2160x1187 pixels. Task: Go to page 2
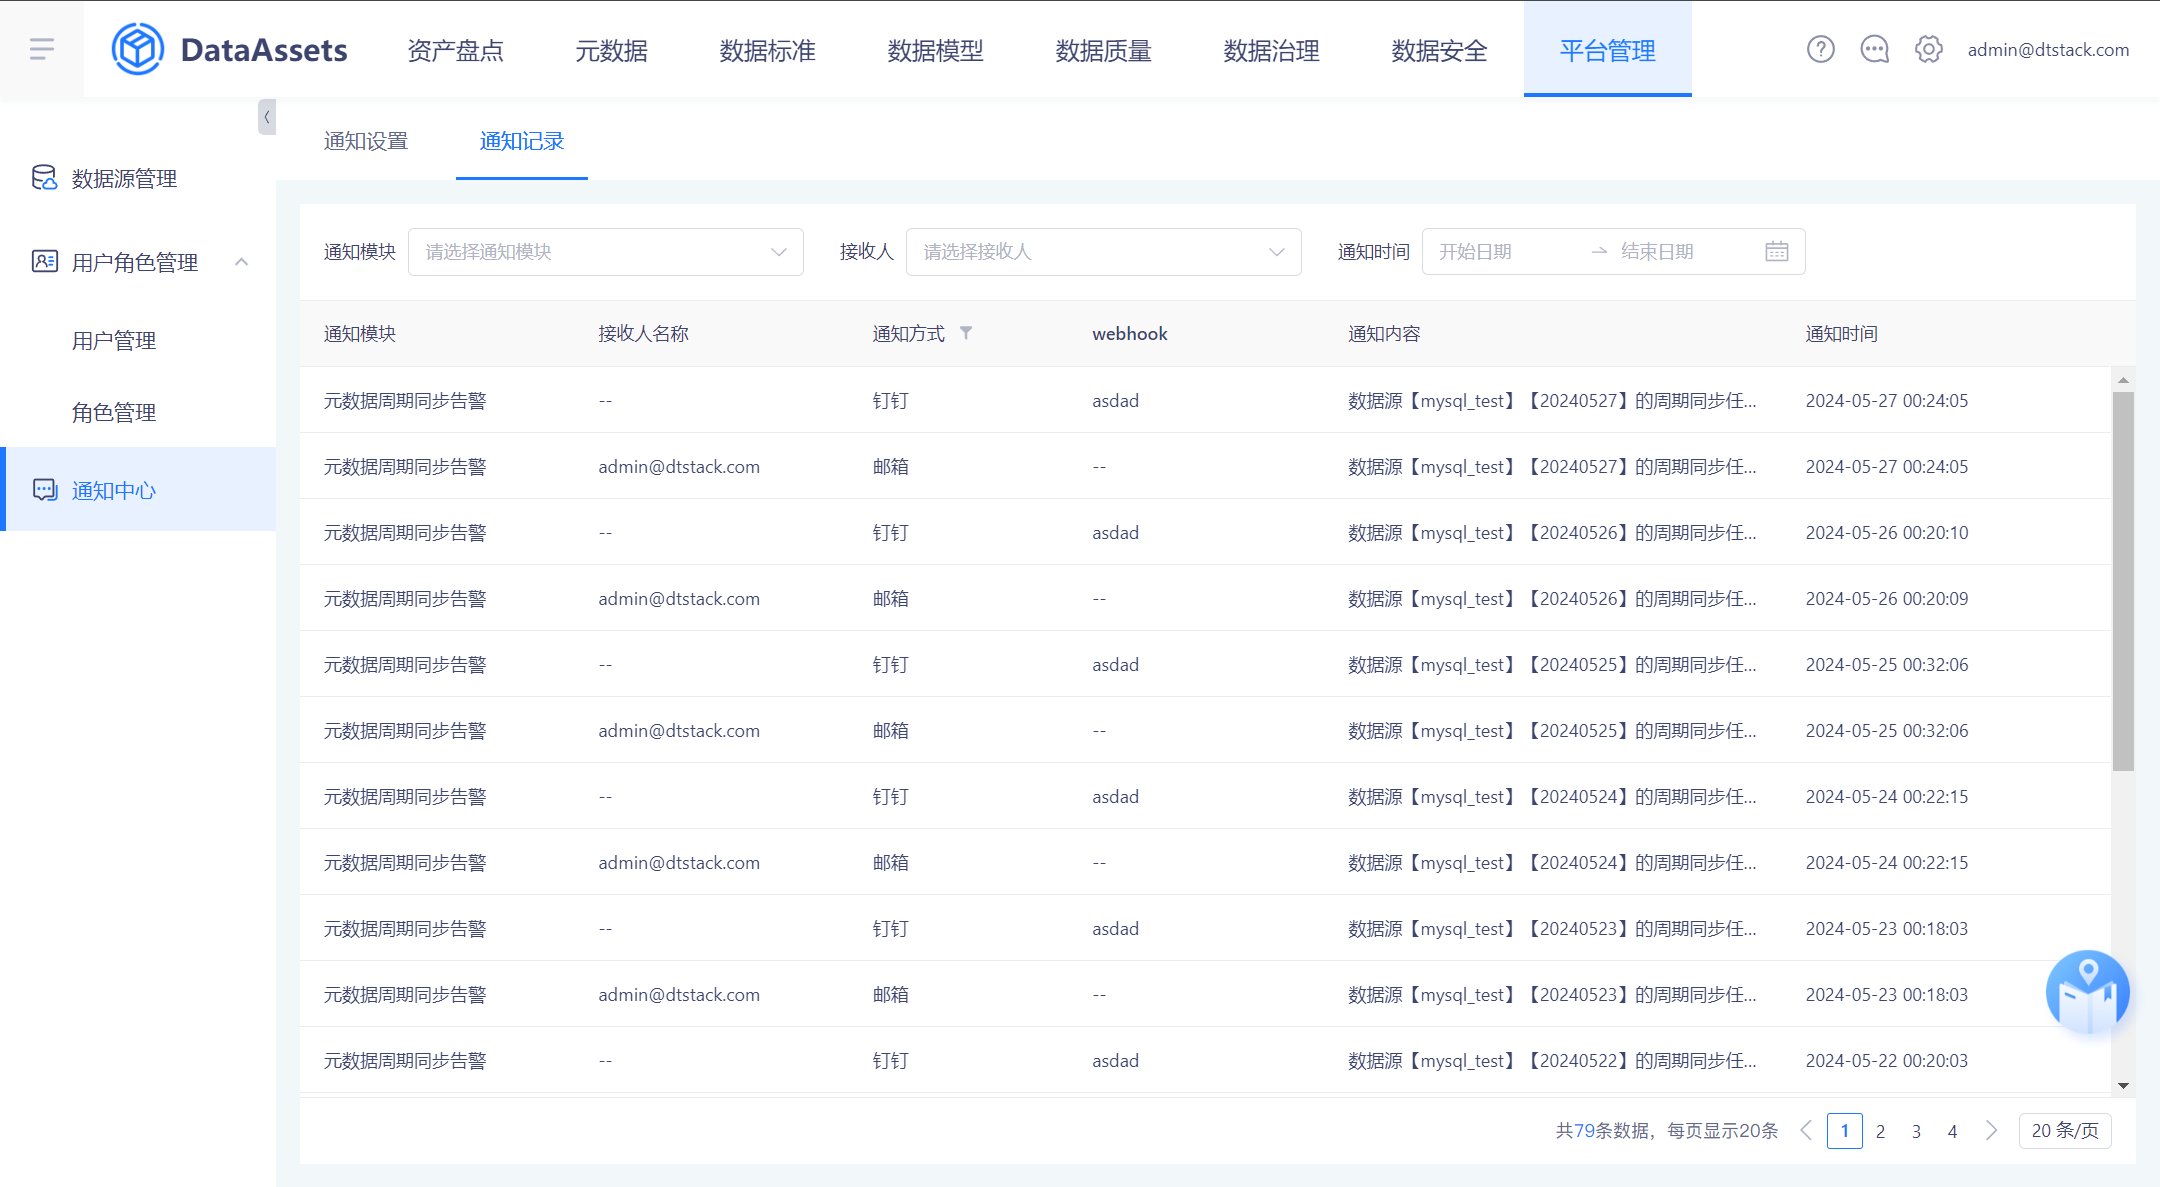[1881, 1131]
